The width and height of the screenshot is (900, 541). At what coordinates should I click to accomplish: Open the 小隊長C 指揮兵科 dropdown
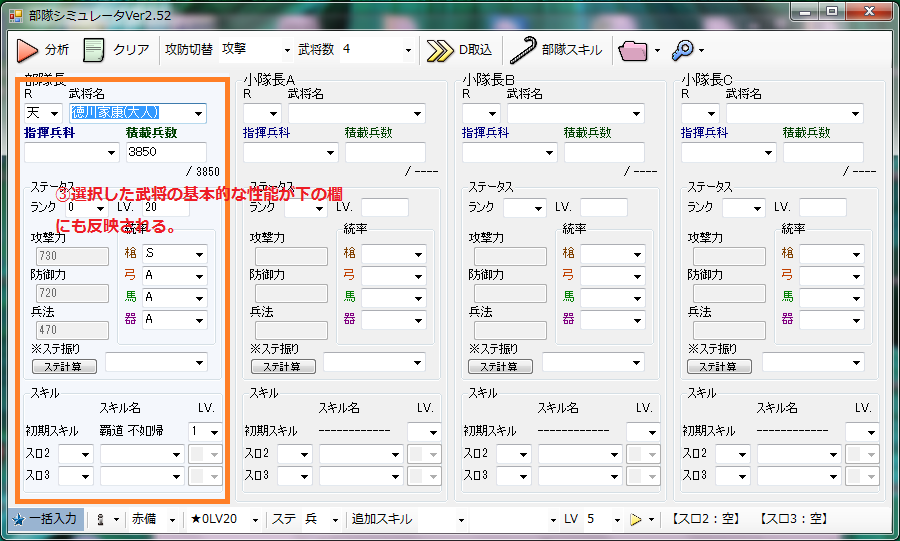[x=768, y=153]
